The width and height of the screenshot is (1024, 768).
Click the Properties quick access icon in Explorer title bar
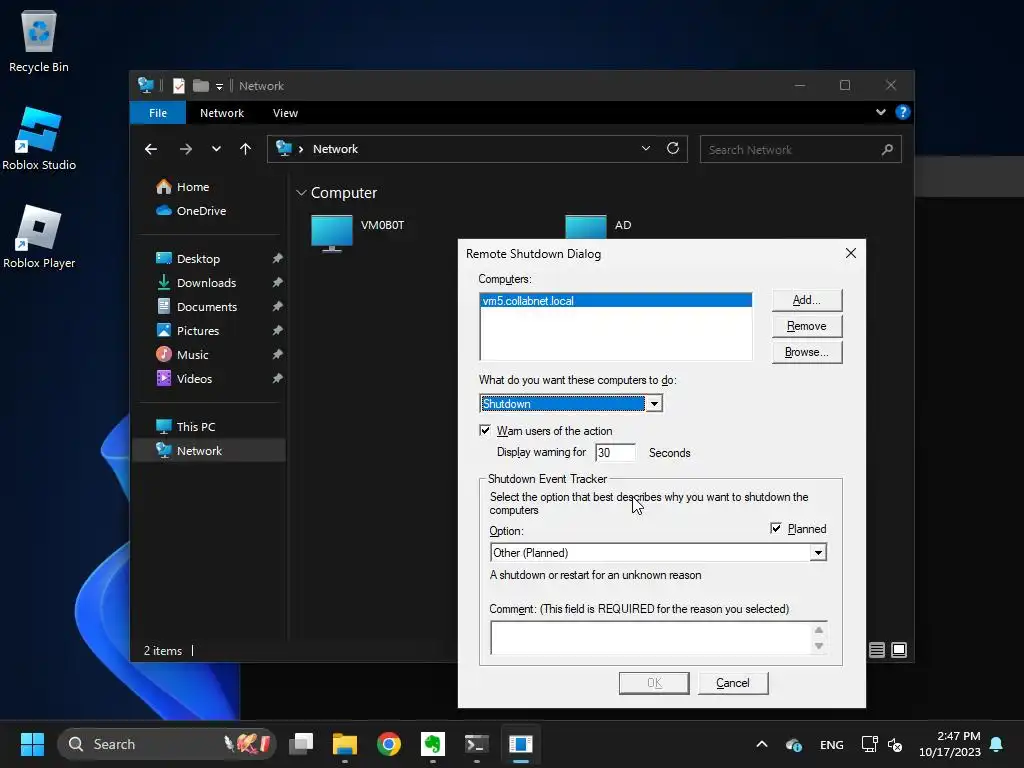(178, 86)
